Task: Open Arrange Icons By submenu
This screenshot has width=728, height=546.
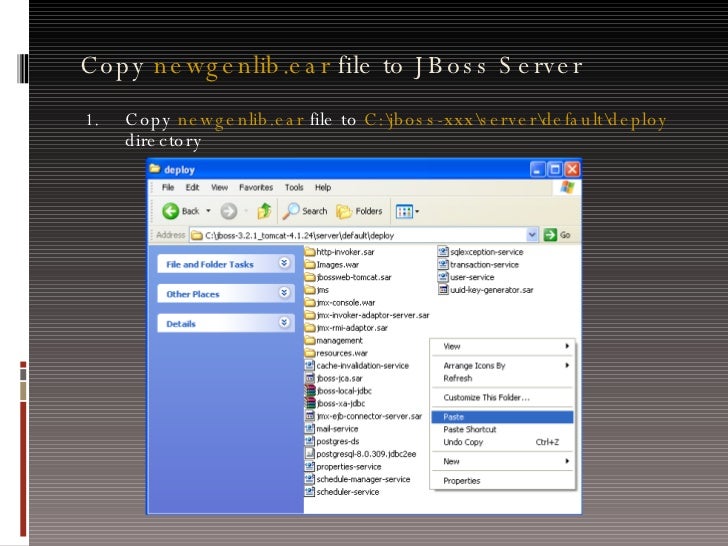Action: [502, 365]
